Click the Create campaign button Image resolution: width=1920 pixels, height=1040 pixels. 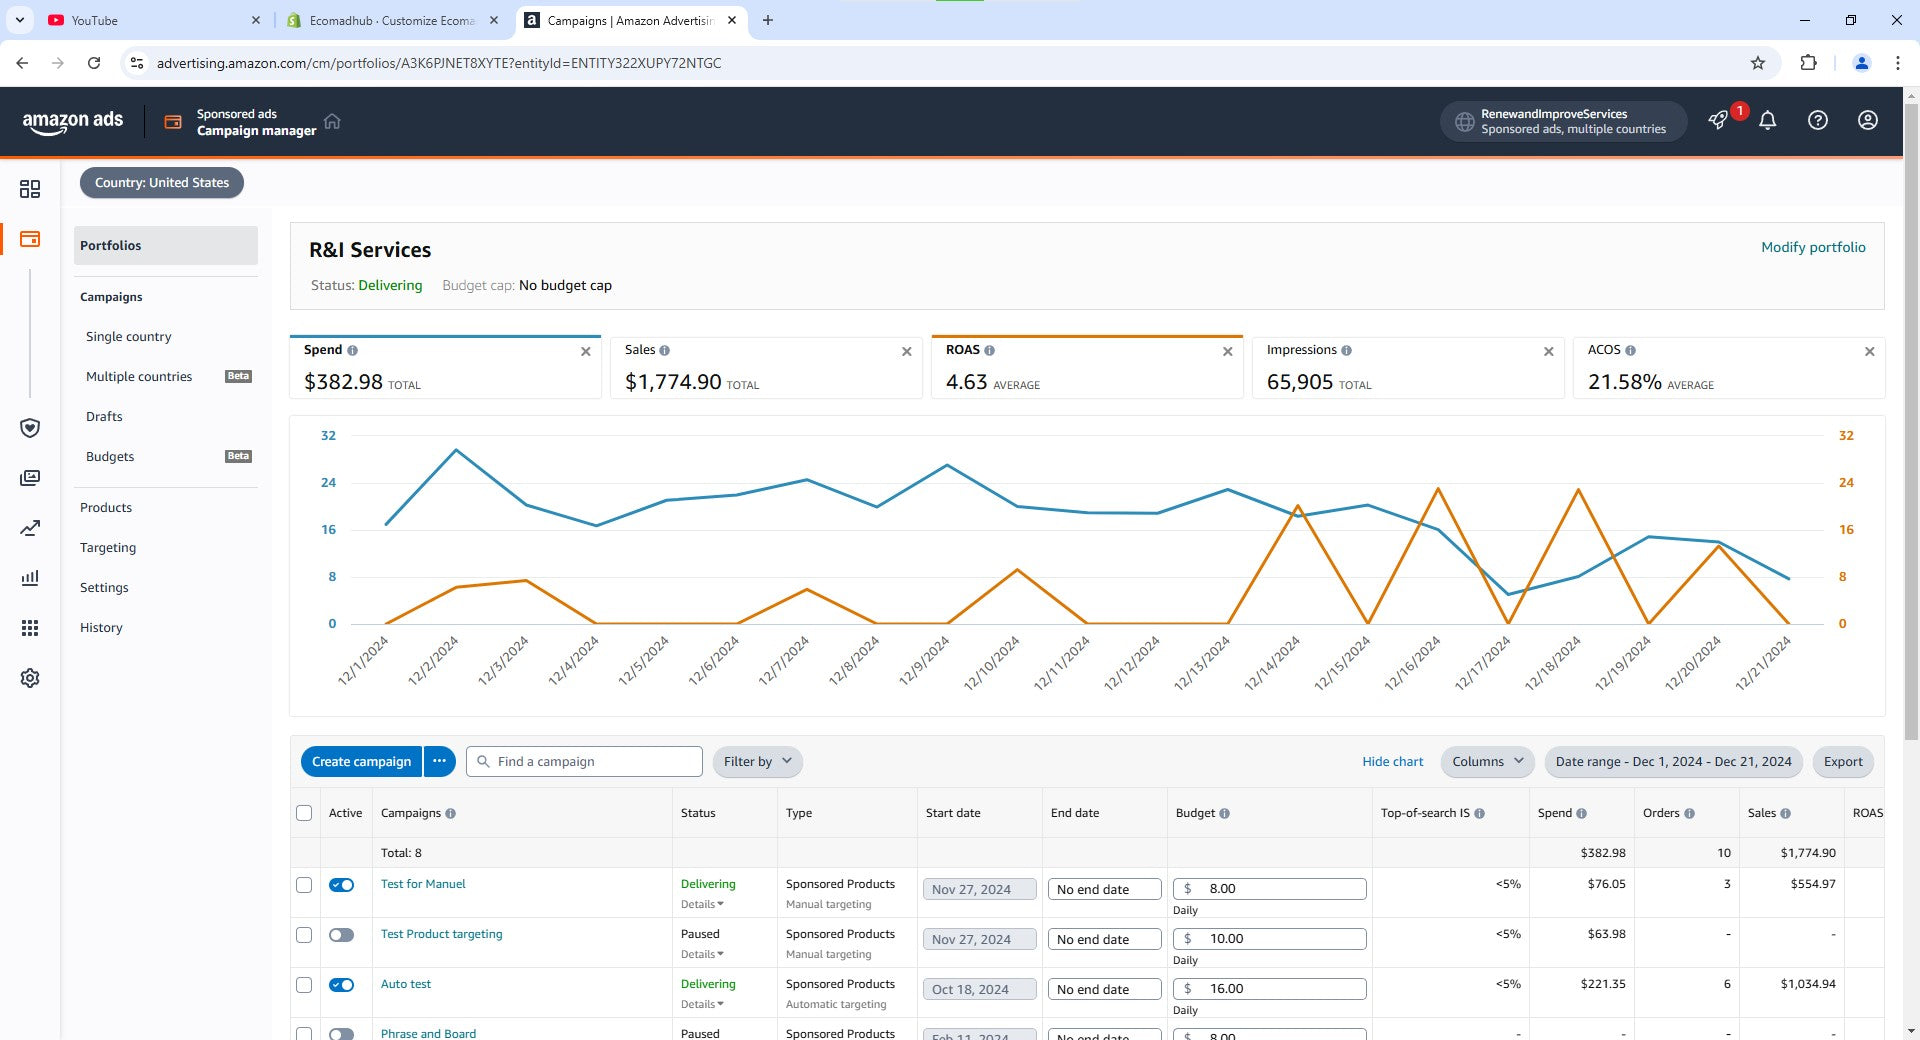tap(361, 762)
